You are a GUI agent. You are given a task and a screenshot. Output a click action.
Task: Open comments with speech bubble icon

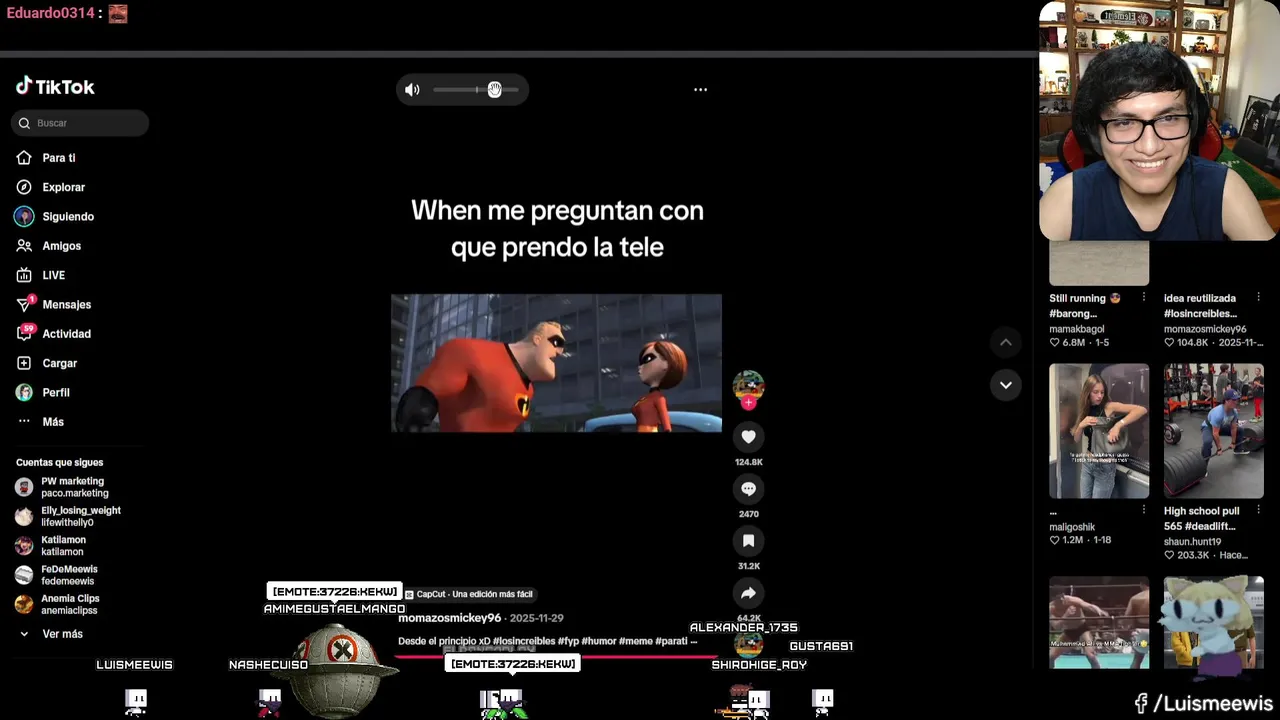[748, 489]
